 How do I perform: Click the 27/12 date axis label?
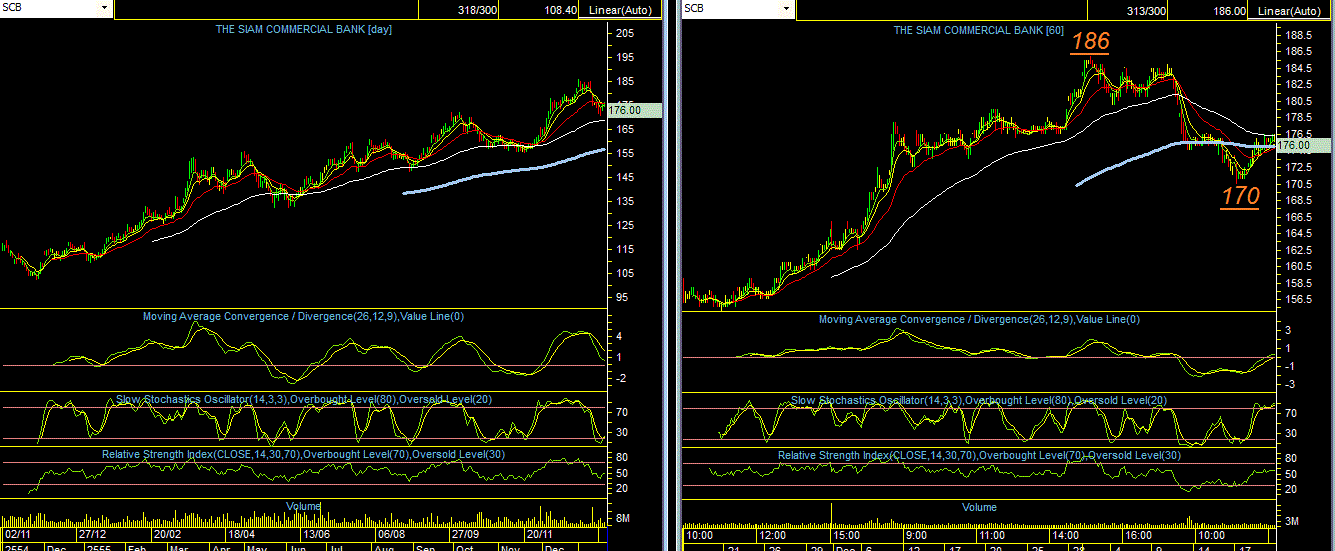tap(91, 535)
